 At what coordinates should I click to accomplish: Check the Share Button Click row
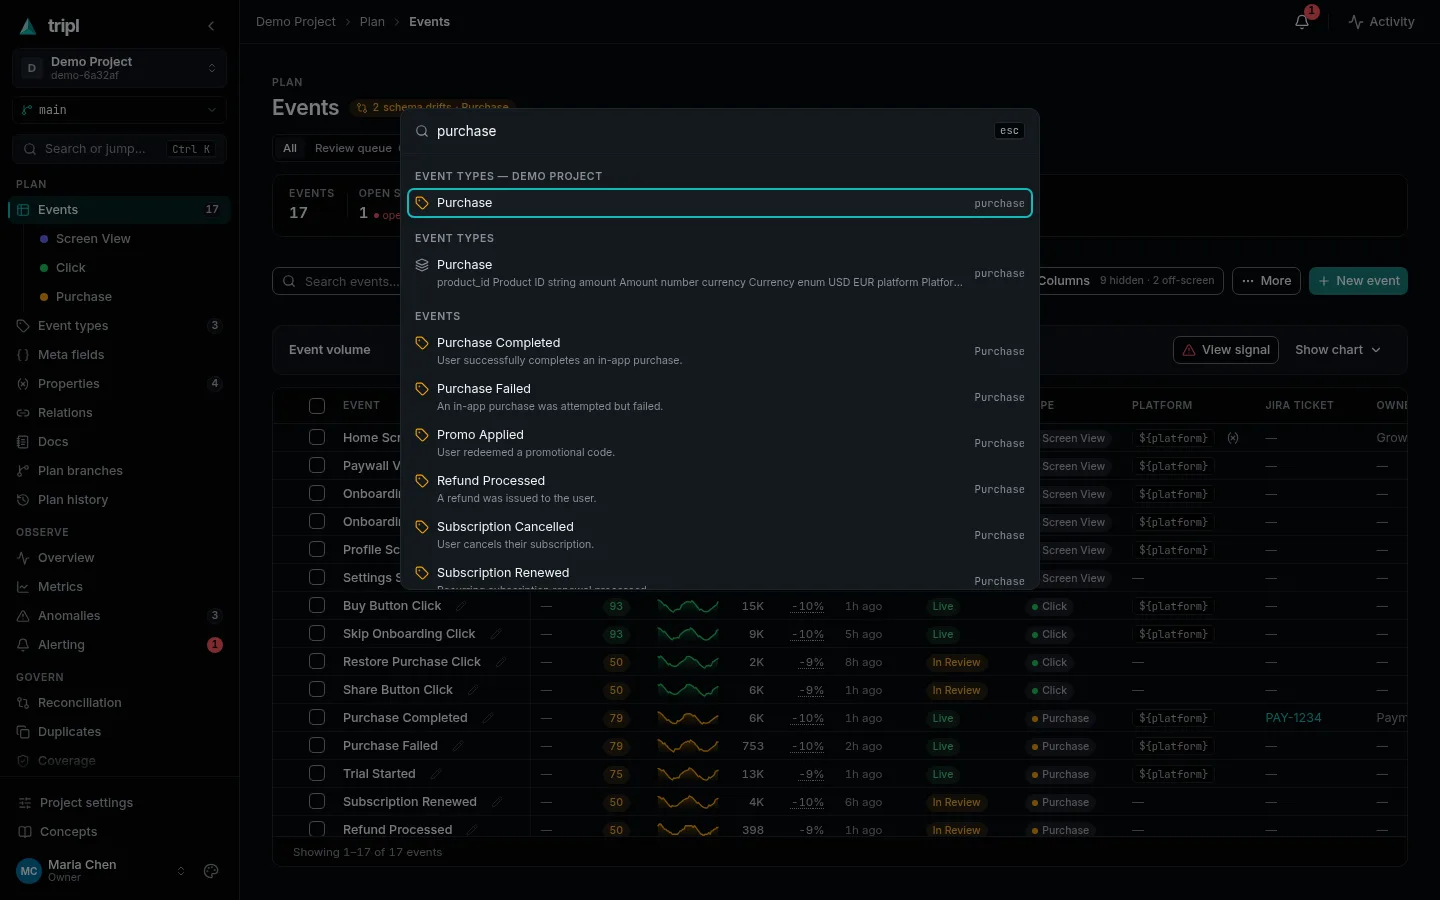click(x=317, y=690)
